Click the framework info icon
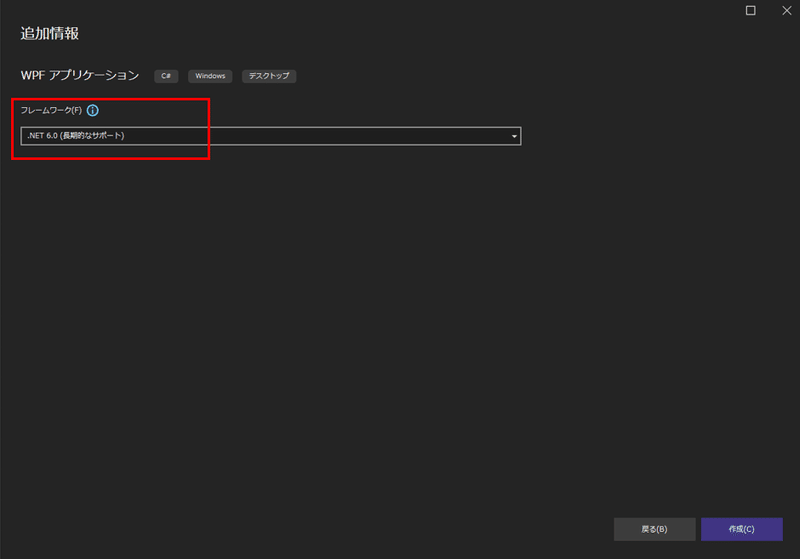 pos(92,110)
